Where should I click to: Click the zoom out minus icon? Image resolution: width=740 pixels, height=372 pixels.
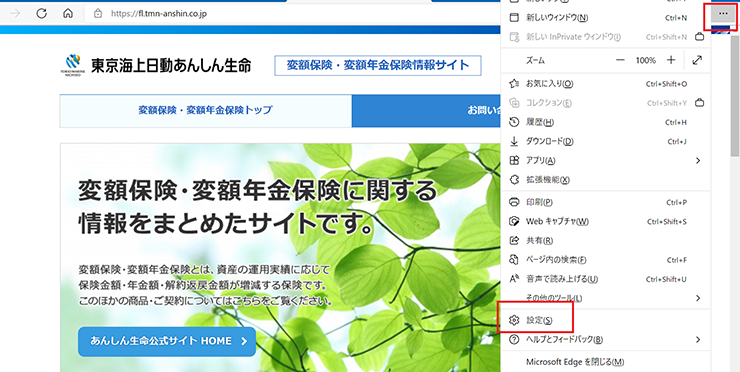coord(620,60)
